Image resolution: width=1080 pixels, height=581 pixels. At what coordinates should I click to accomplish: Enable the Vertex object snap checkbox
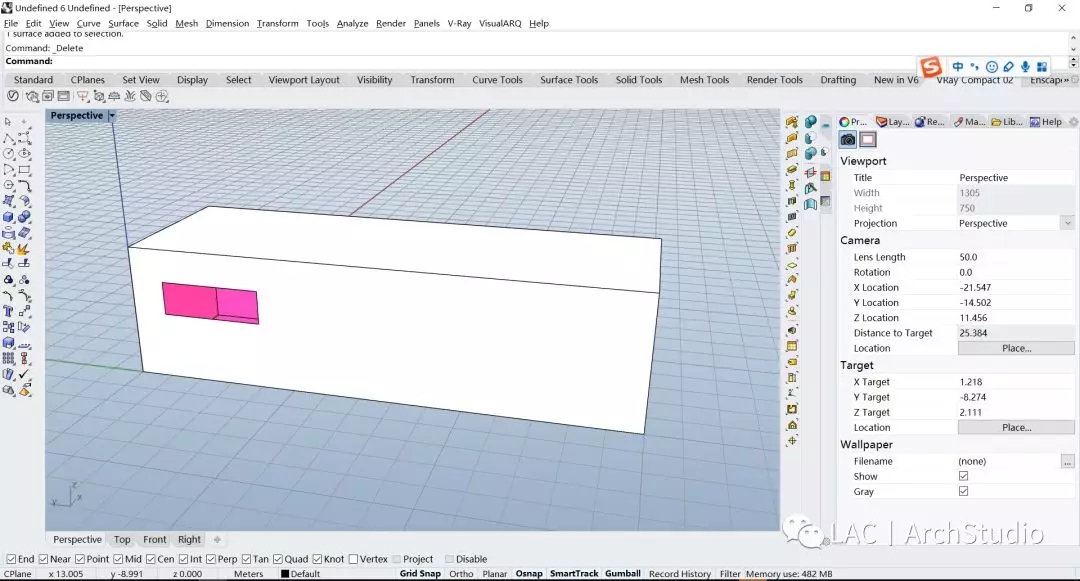[353, 559]
